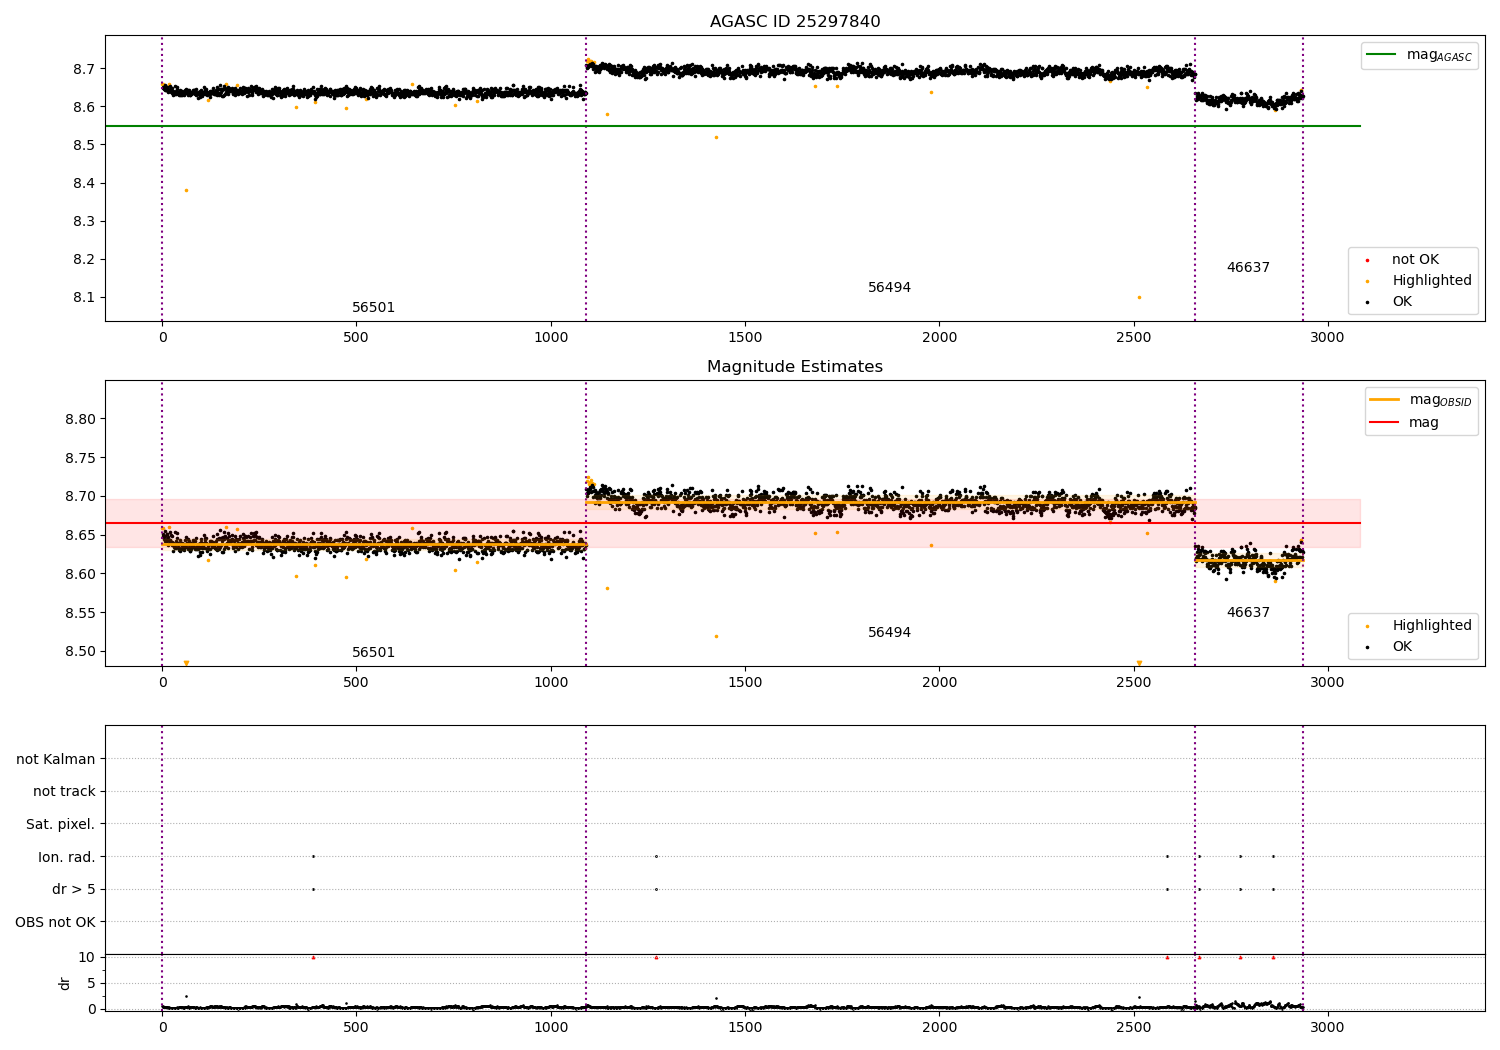Click the 8.55 y-tick label in the middle plot
Viewport: 1500px width, 1050px height.
tap(80, 613)
